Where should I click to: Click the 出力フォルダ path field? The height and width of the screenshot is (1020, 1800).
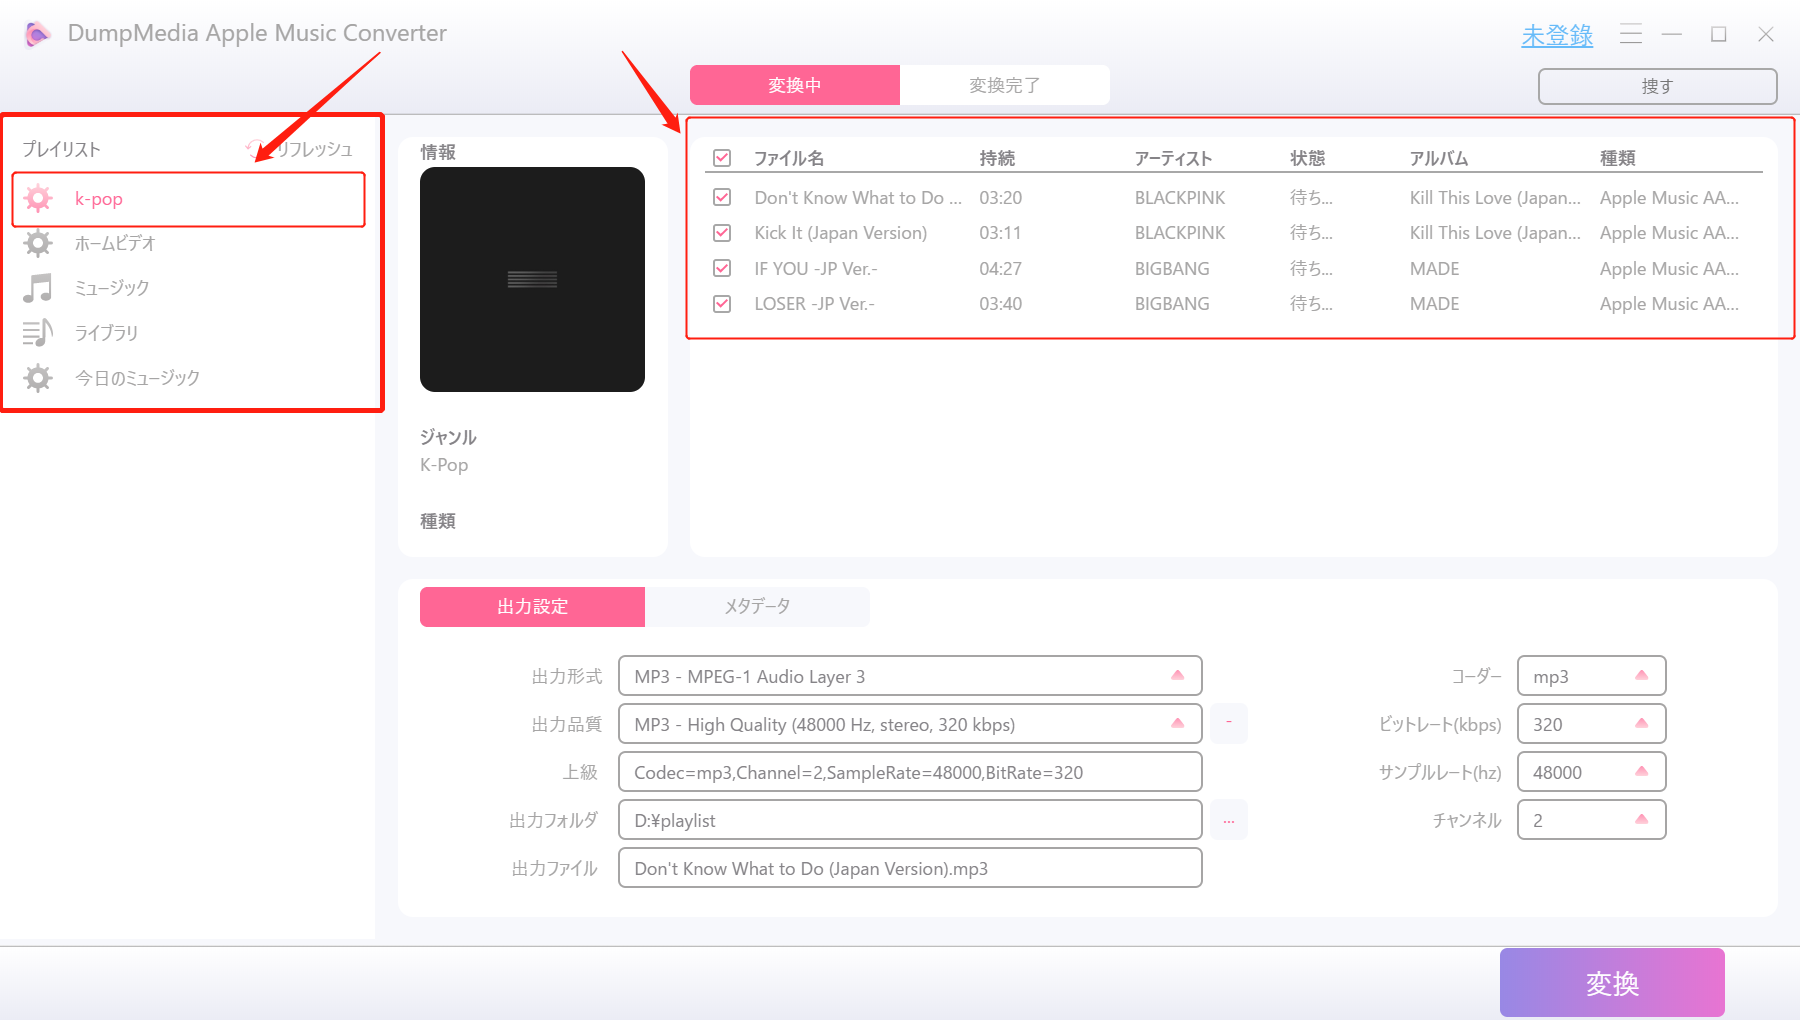(x=910, y=820)
